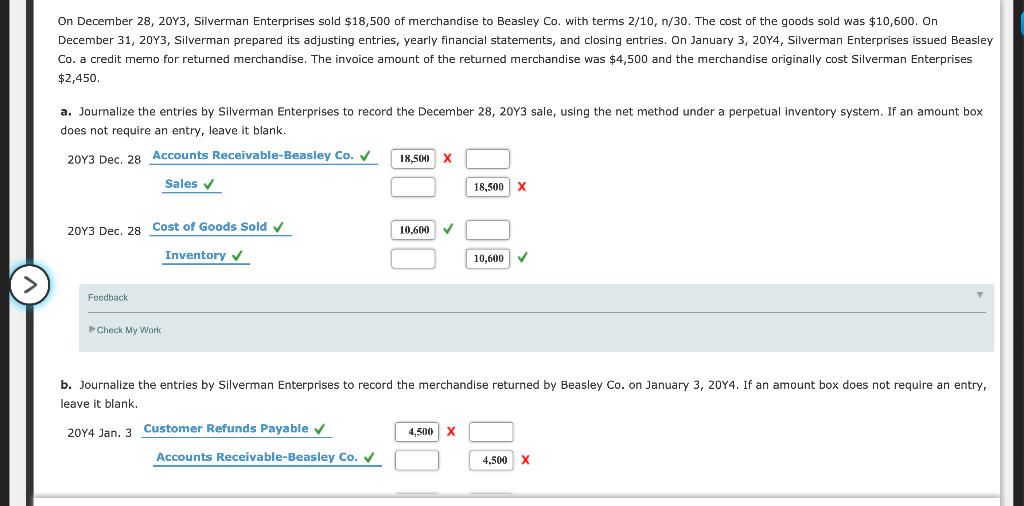Click the circular next-arrow button at left edge
The height and width of the screenshot is (506, 1024).
coord(30,285)
